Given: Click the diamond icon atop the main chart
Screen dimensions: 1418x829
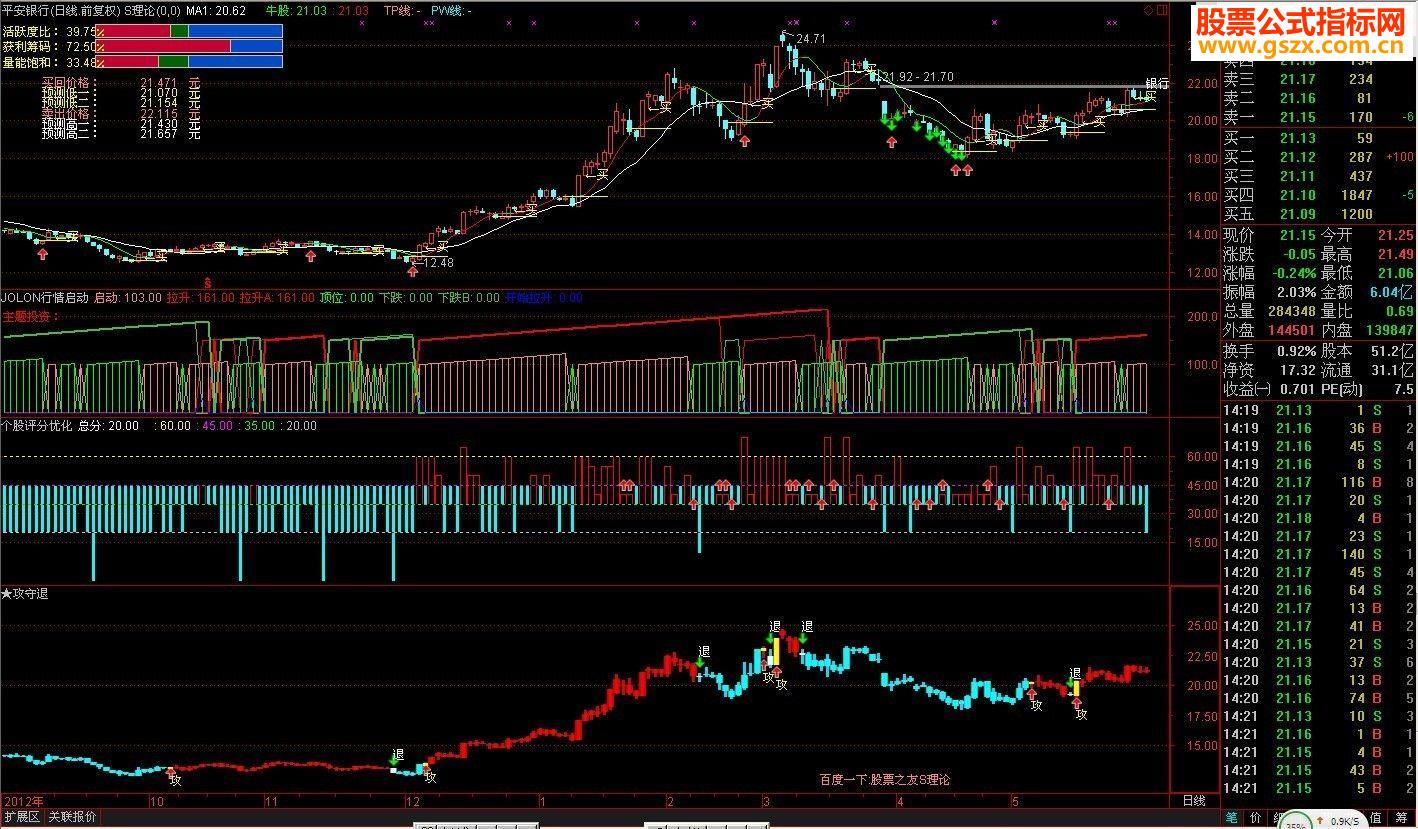Looking at the screenshot, I should coord(1149,9).
